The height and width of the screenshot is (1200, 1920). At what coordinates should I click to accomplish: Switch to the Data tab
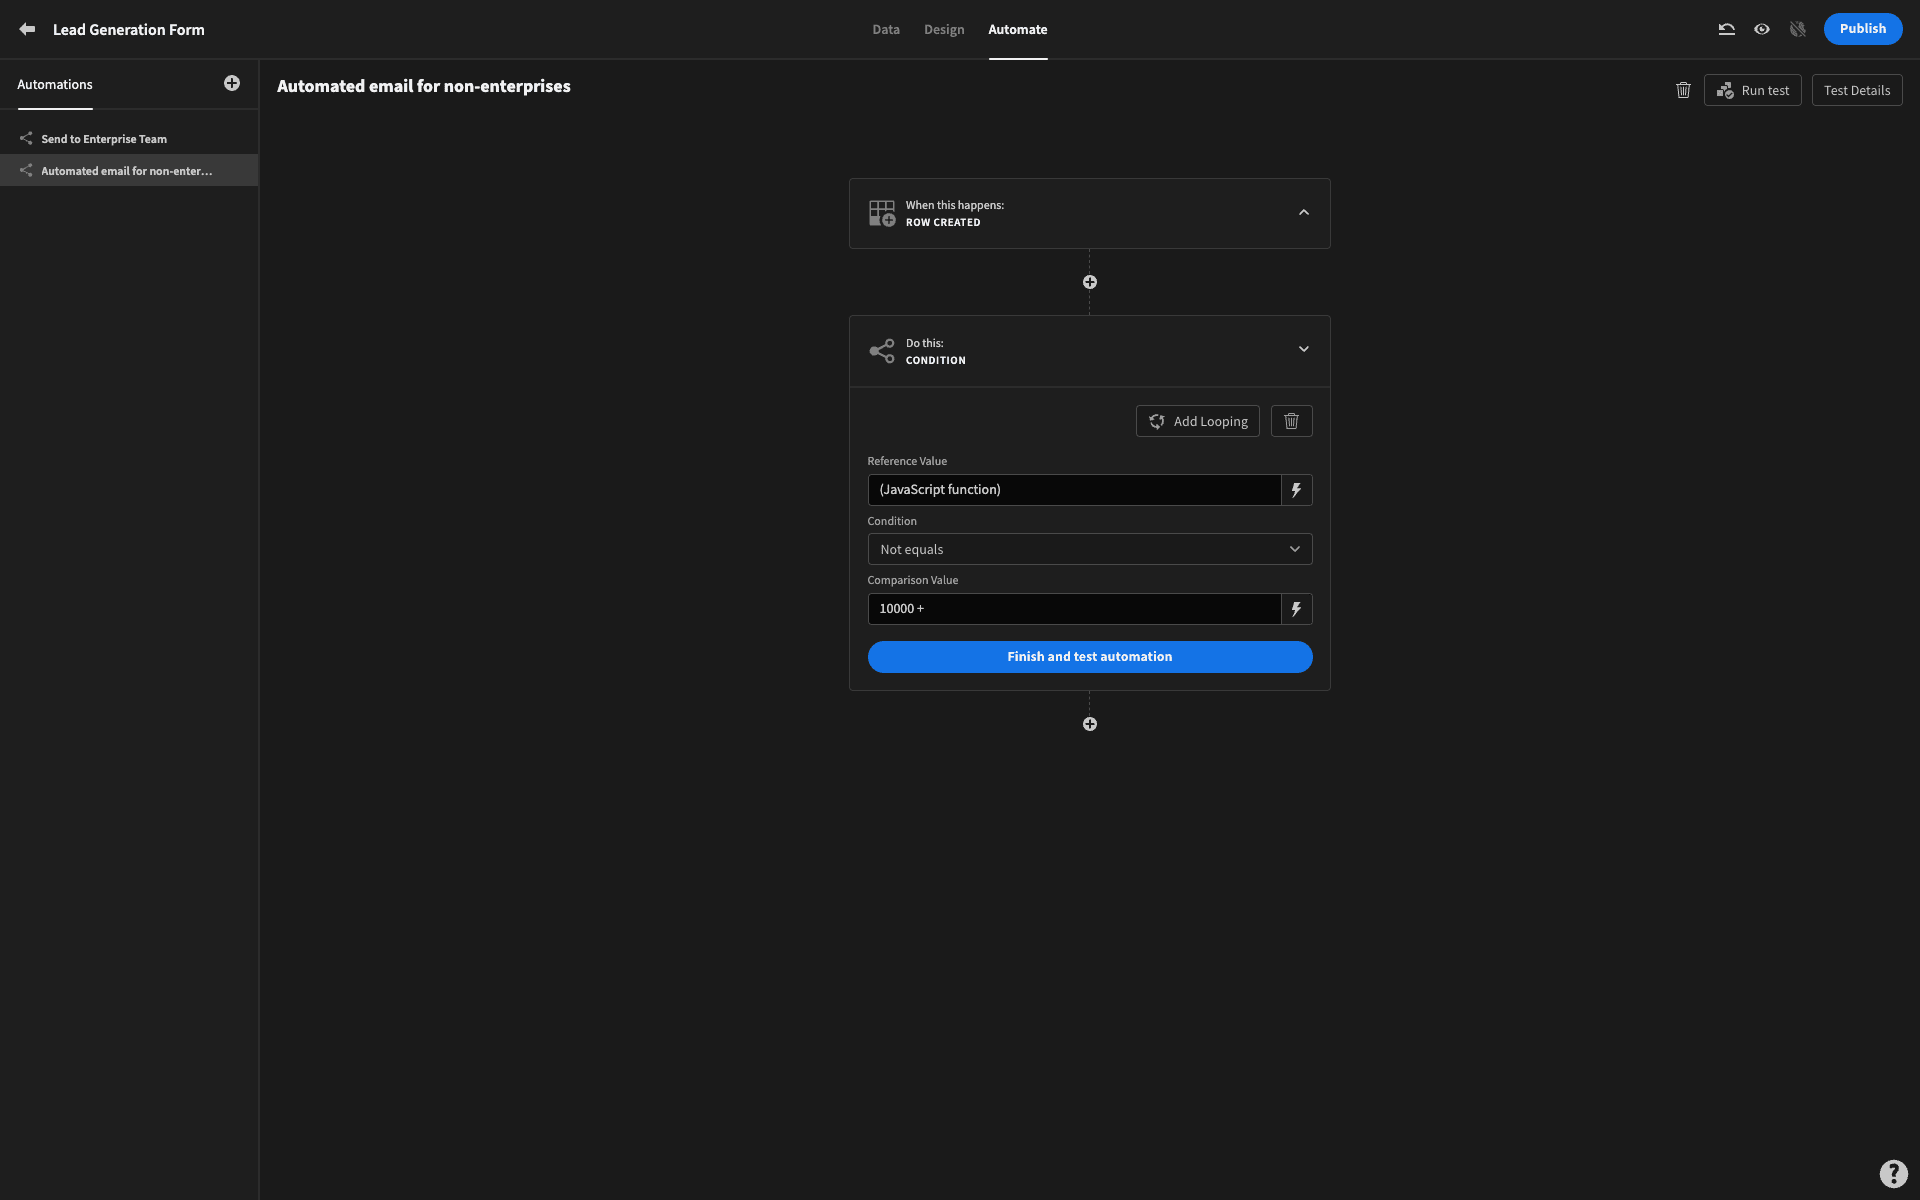point(886,29)
